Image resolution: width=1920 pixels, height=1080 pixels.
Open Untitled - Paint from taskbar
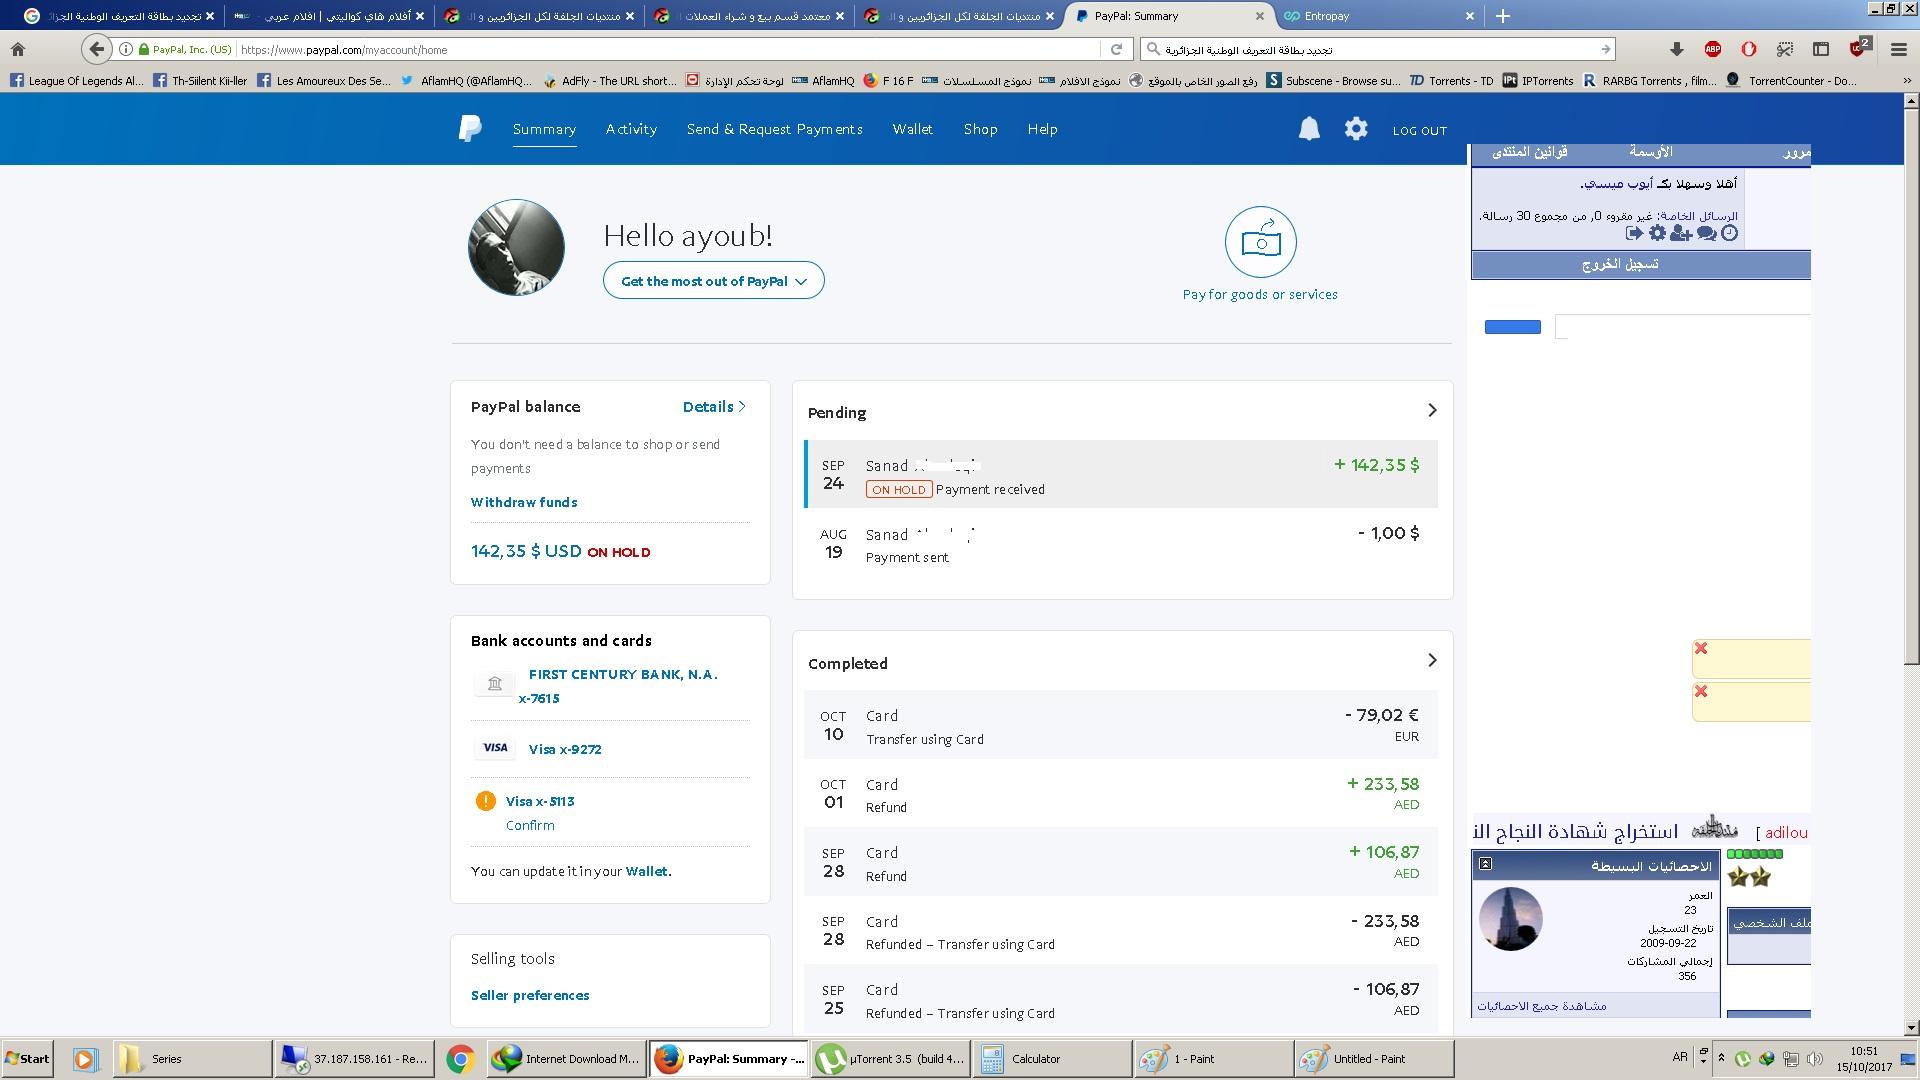click(x=1374, y=1059)
